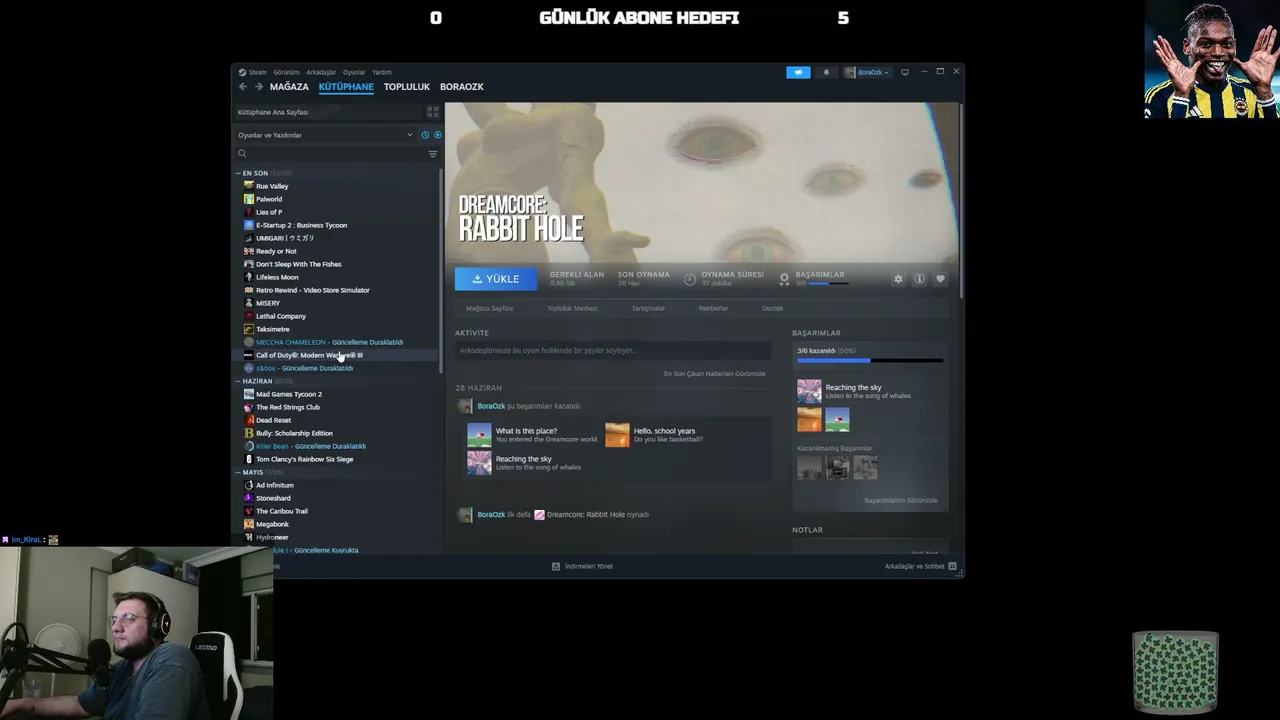1280x720 pixels.
Task: Collapse the MAYIS section
Action: pyautogui.click(x=238, y=472)
